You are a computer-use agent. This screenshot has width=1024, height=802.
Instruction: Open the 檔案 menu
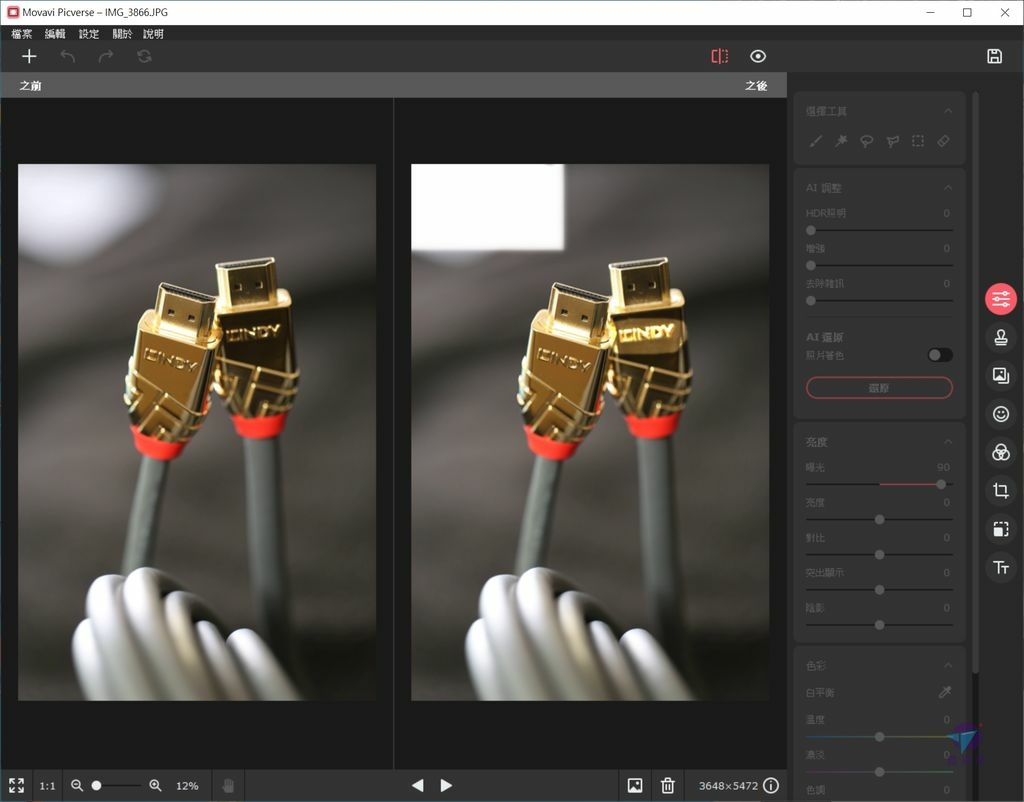click(x=22, y=34)
